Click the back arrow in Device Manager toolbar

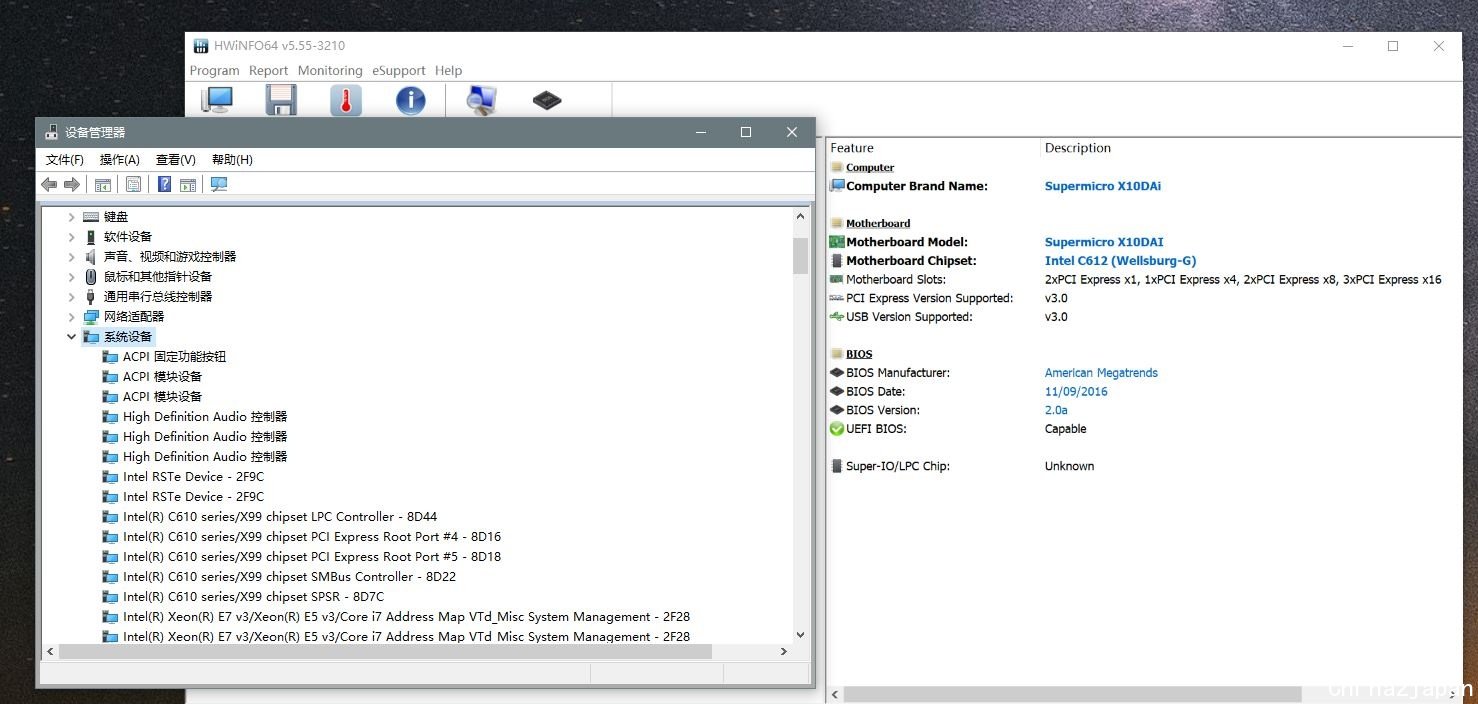49,184
